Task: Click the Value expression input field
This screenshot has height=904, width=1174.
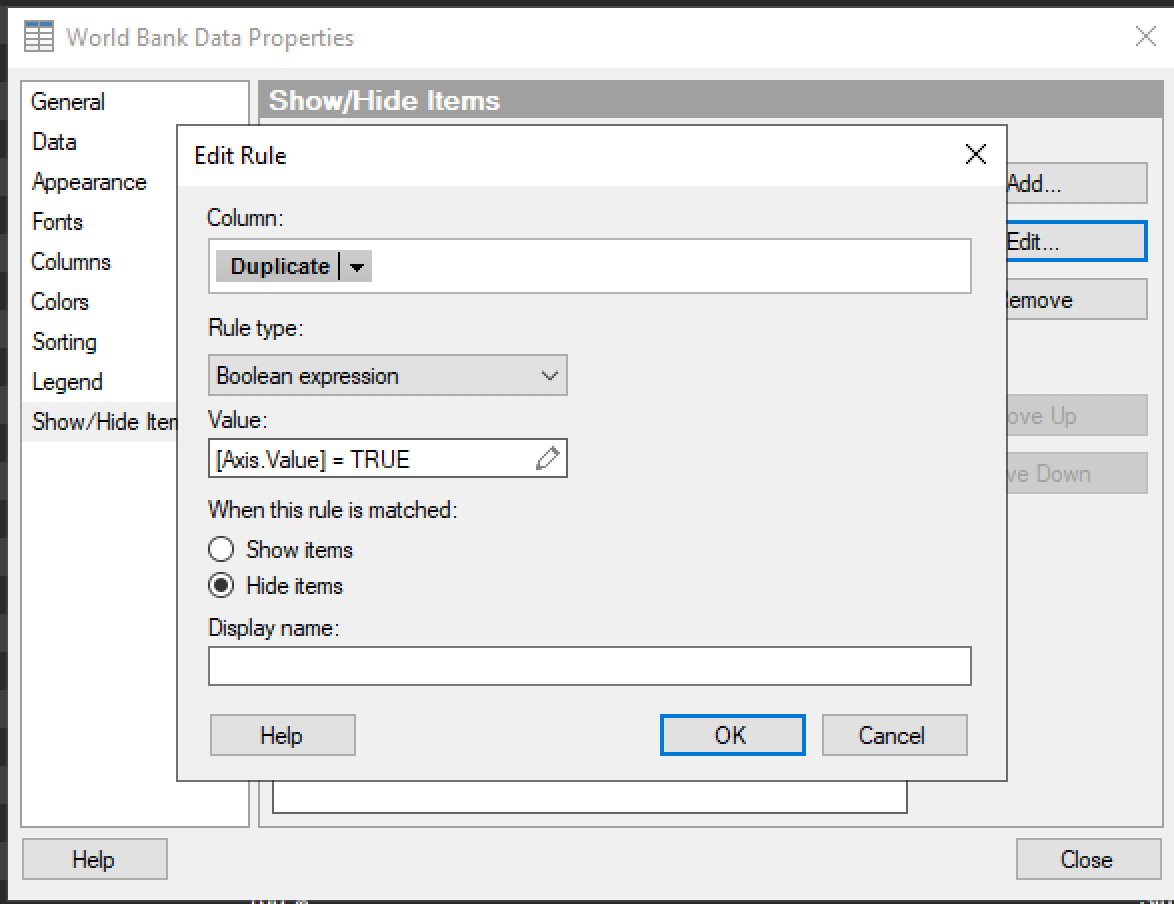Action: (370, 459)
